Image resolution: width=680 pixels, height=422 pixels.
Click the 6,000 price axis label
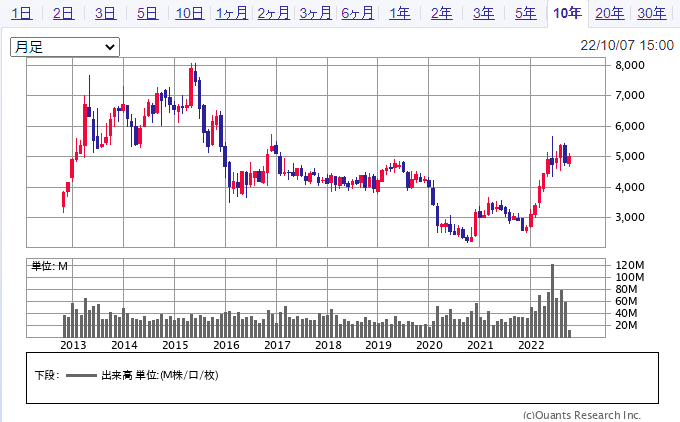coord(630,126)
